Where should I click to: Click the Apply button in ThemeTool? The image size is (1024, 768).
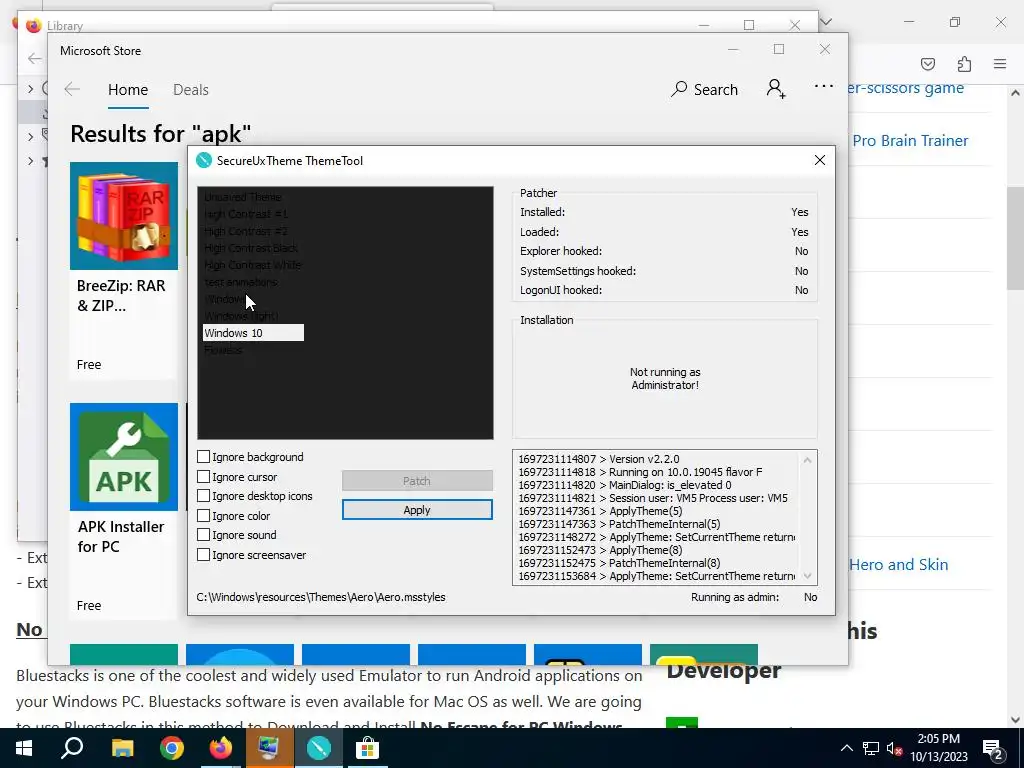click(x=417, y=510)
